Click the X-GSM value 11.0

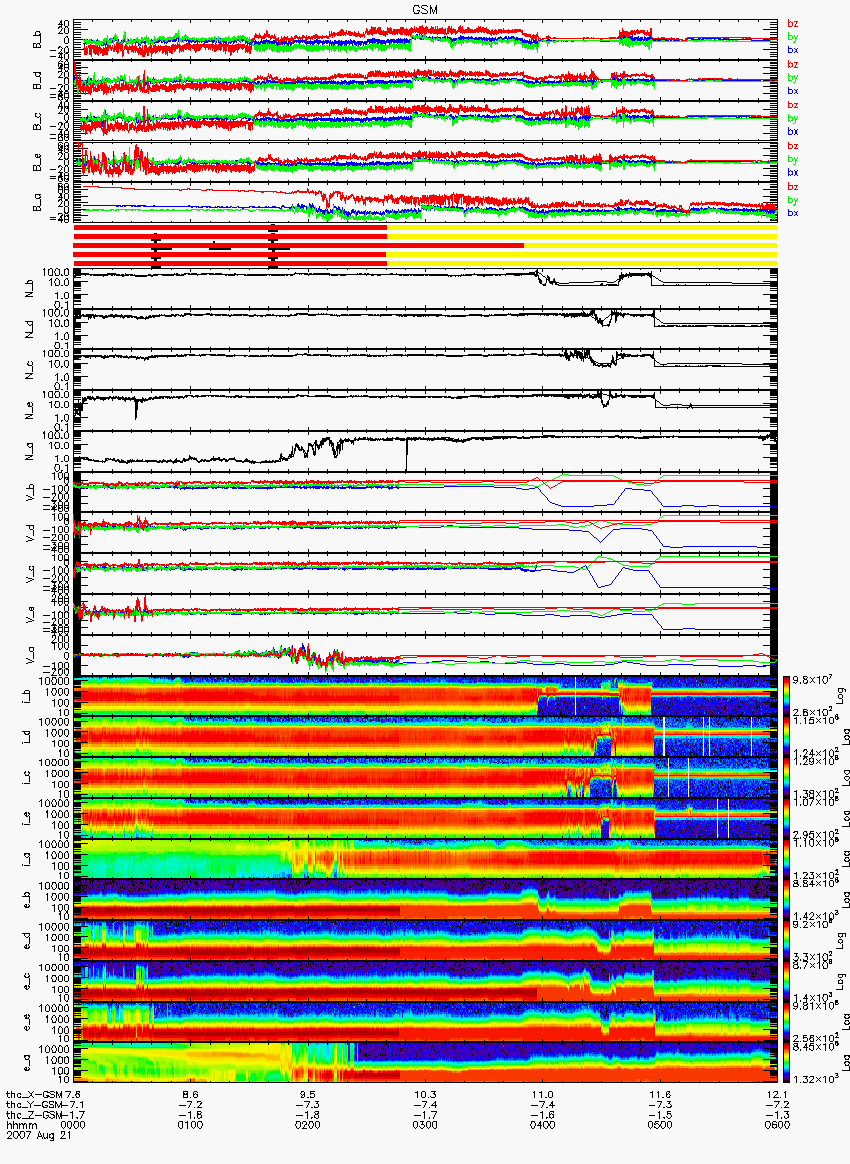point(542,1095)
